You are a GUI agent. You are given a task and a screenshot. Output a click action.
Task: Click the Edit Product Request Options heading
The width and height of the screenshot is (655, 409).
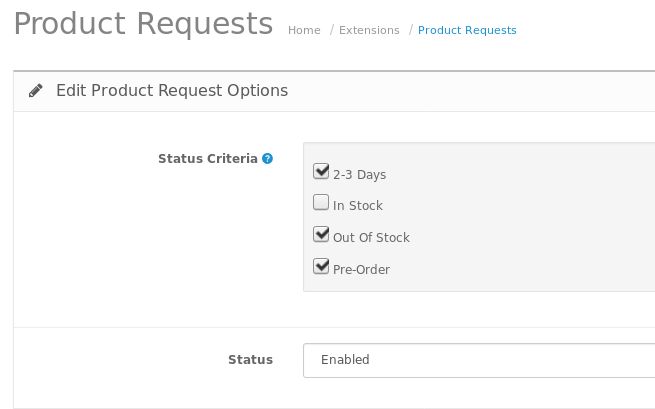click(x=172, y=91)
